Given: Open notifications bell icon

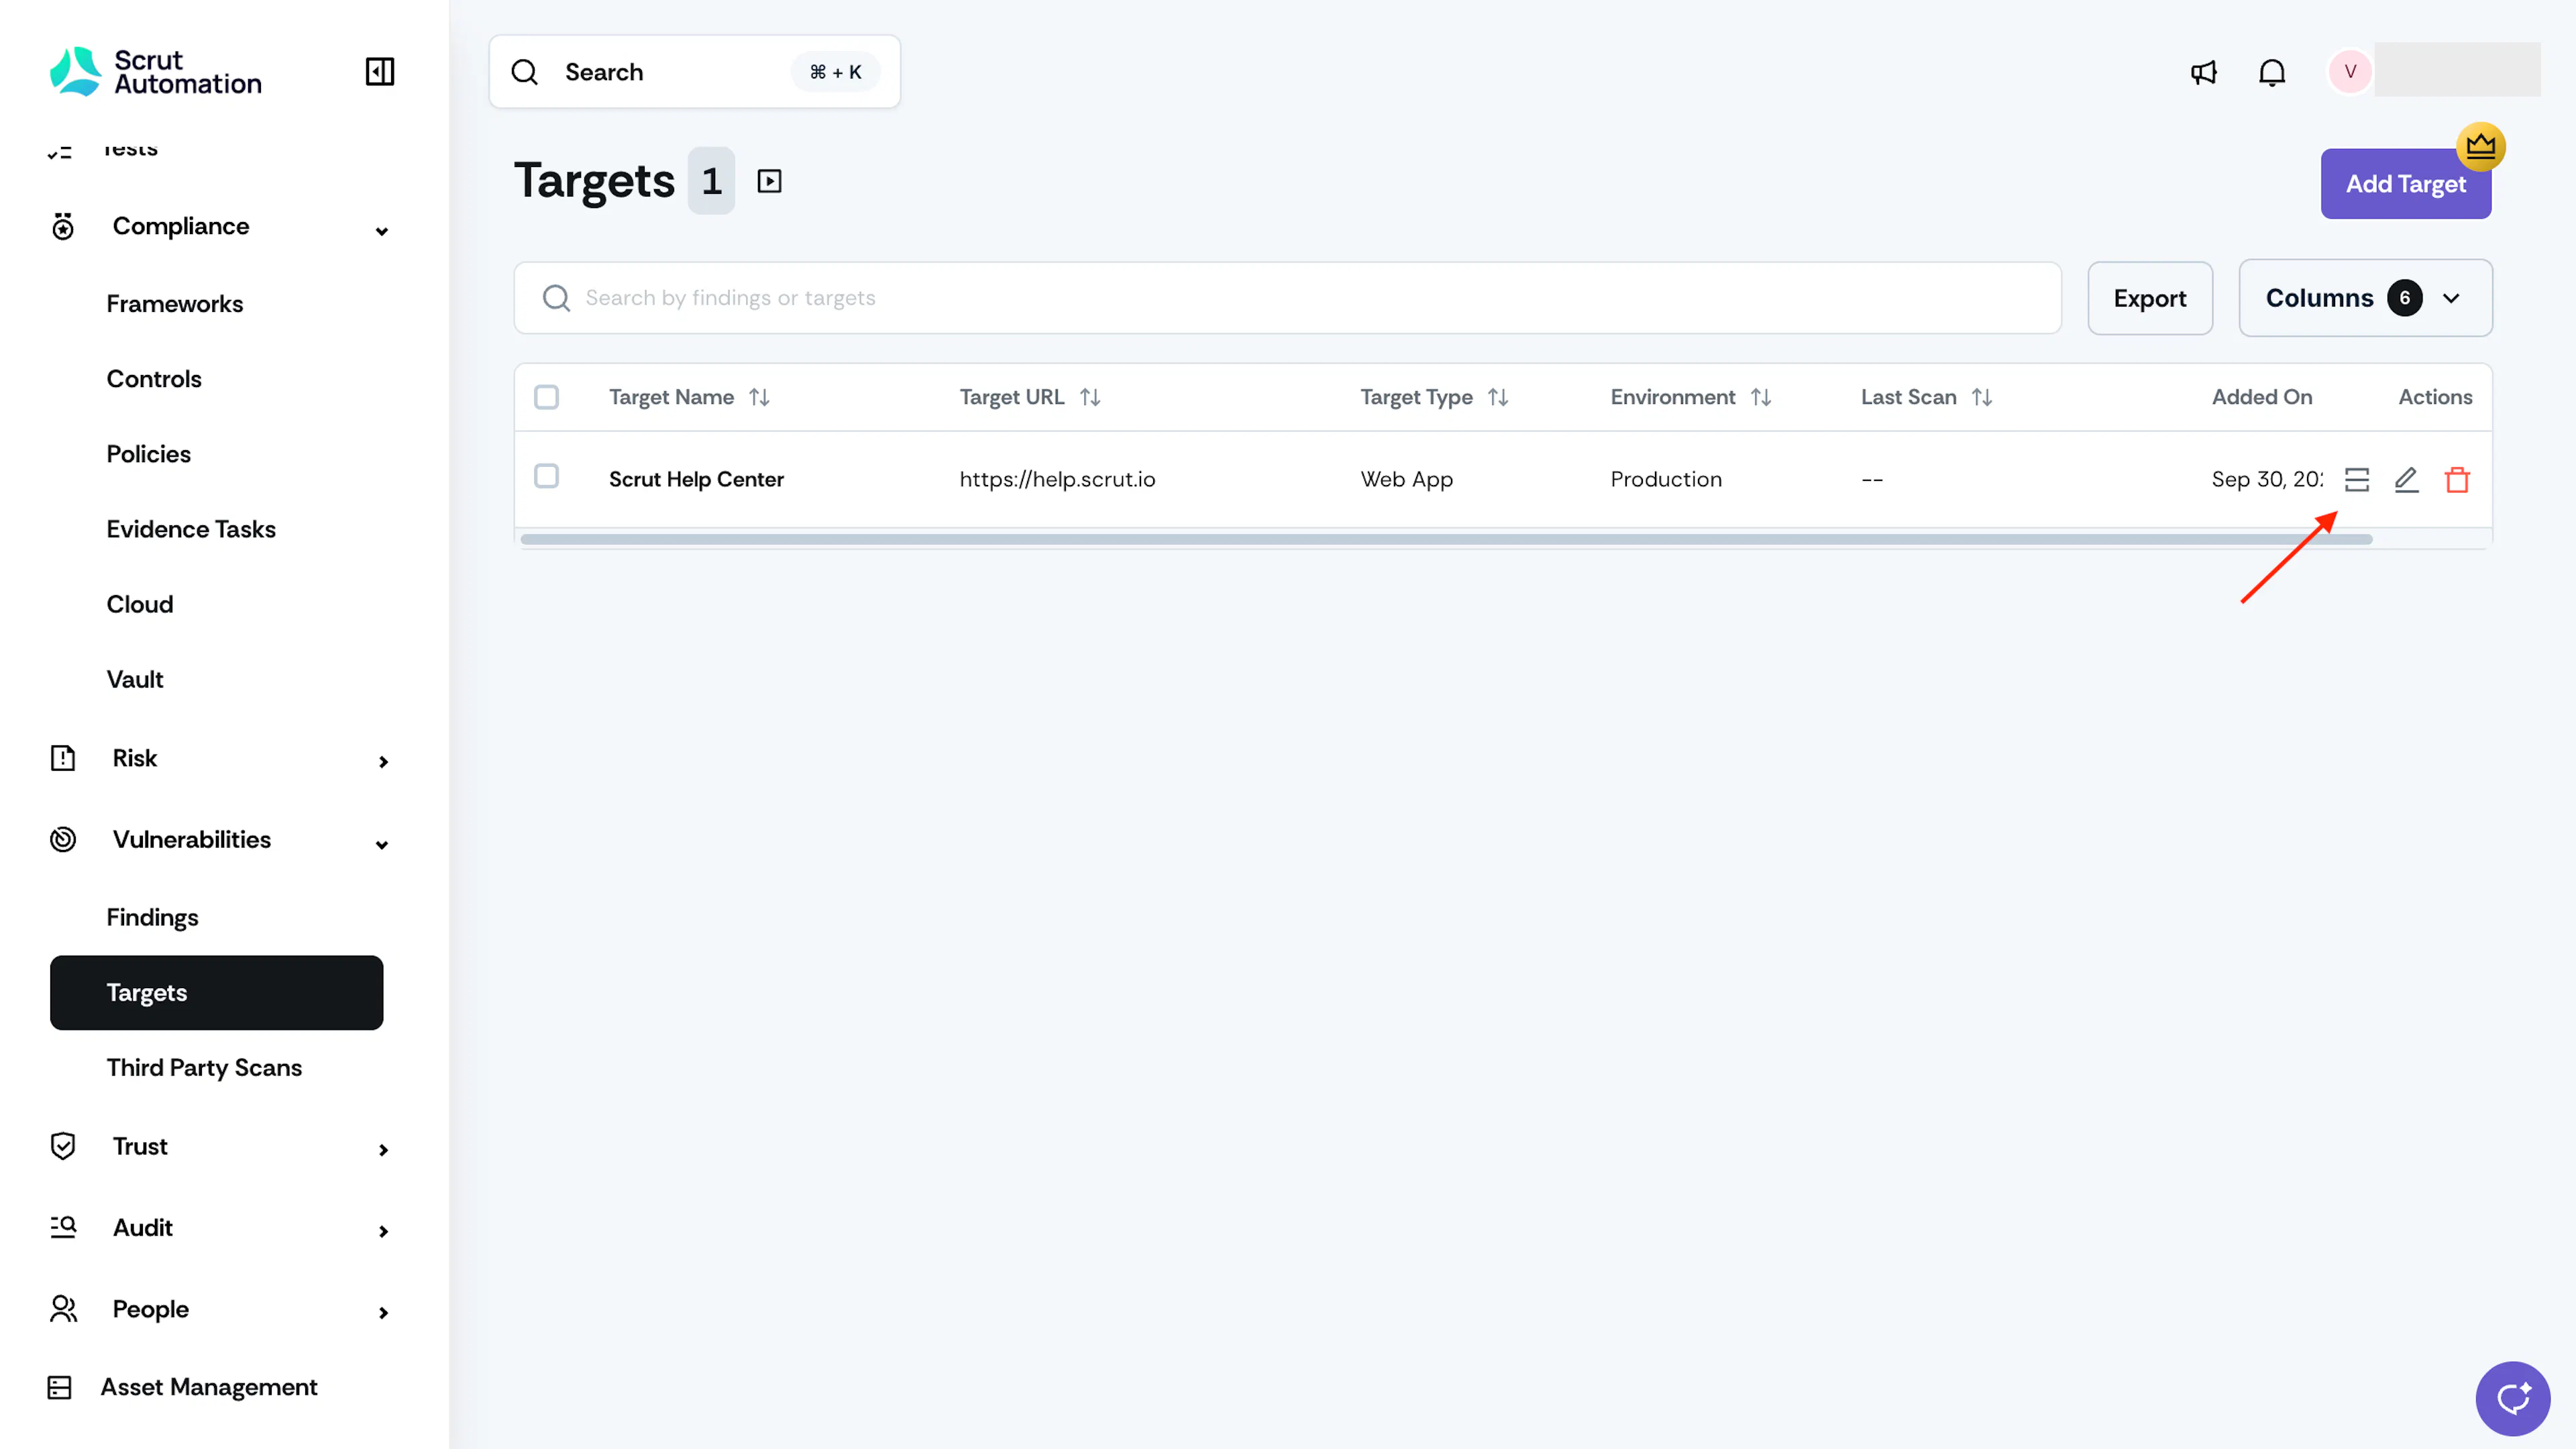Looking at the screenshot, I should (x=2272, y=72).
